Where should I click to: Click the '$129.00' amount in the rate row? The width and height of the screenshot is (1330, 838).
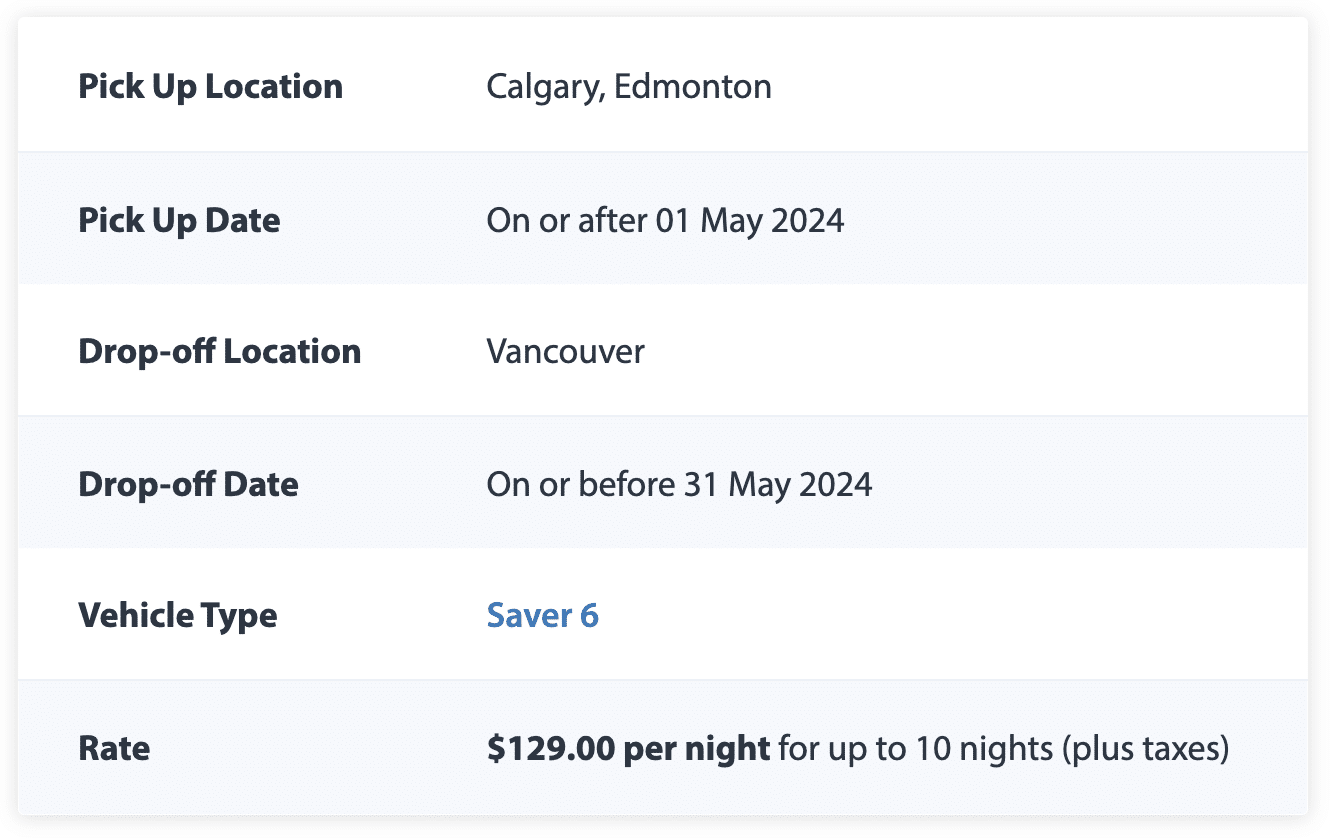pos(548,748)
